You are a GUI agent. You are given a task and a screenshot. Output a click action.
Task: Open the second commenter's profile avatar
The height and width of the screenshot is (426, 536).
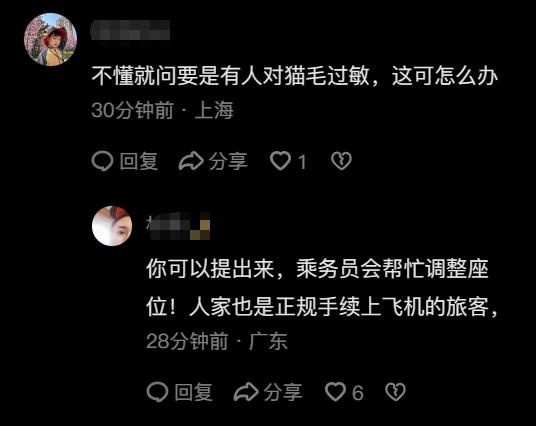pyautogui.click(x=112, y=226)
